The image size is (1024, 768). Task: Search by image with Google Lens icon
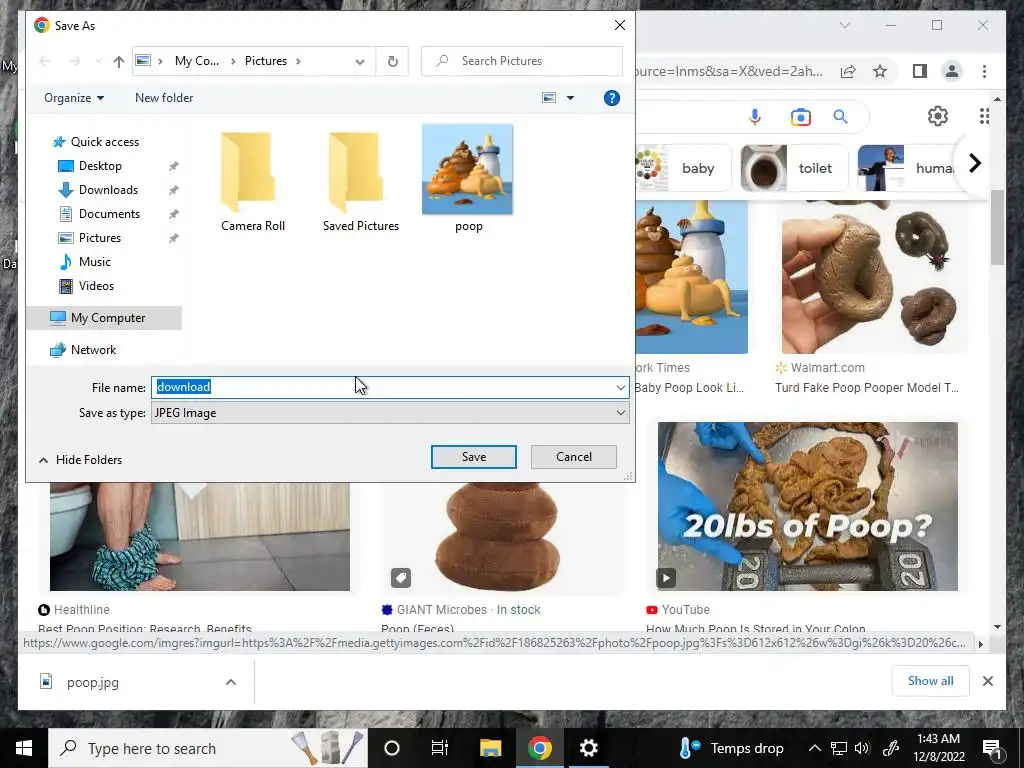801,117
